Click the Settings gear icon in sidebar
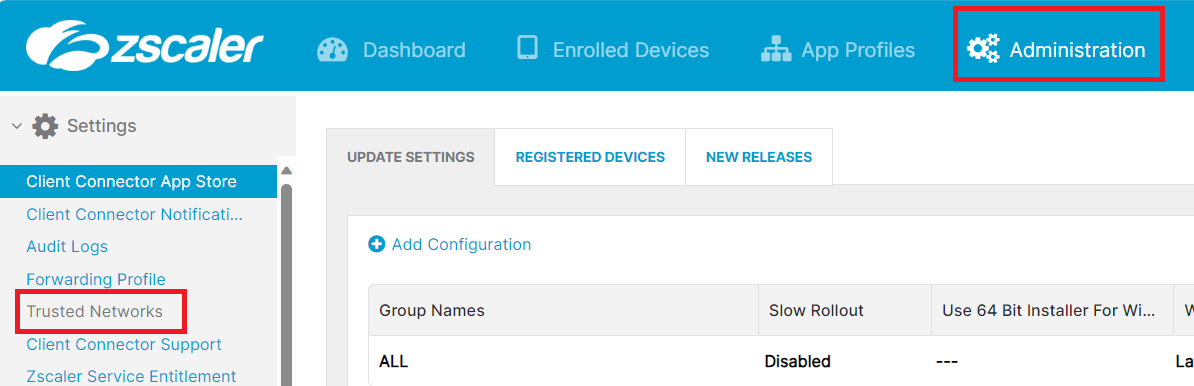The width and height of the screenshot is (1194, 386). point(45,126)
